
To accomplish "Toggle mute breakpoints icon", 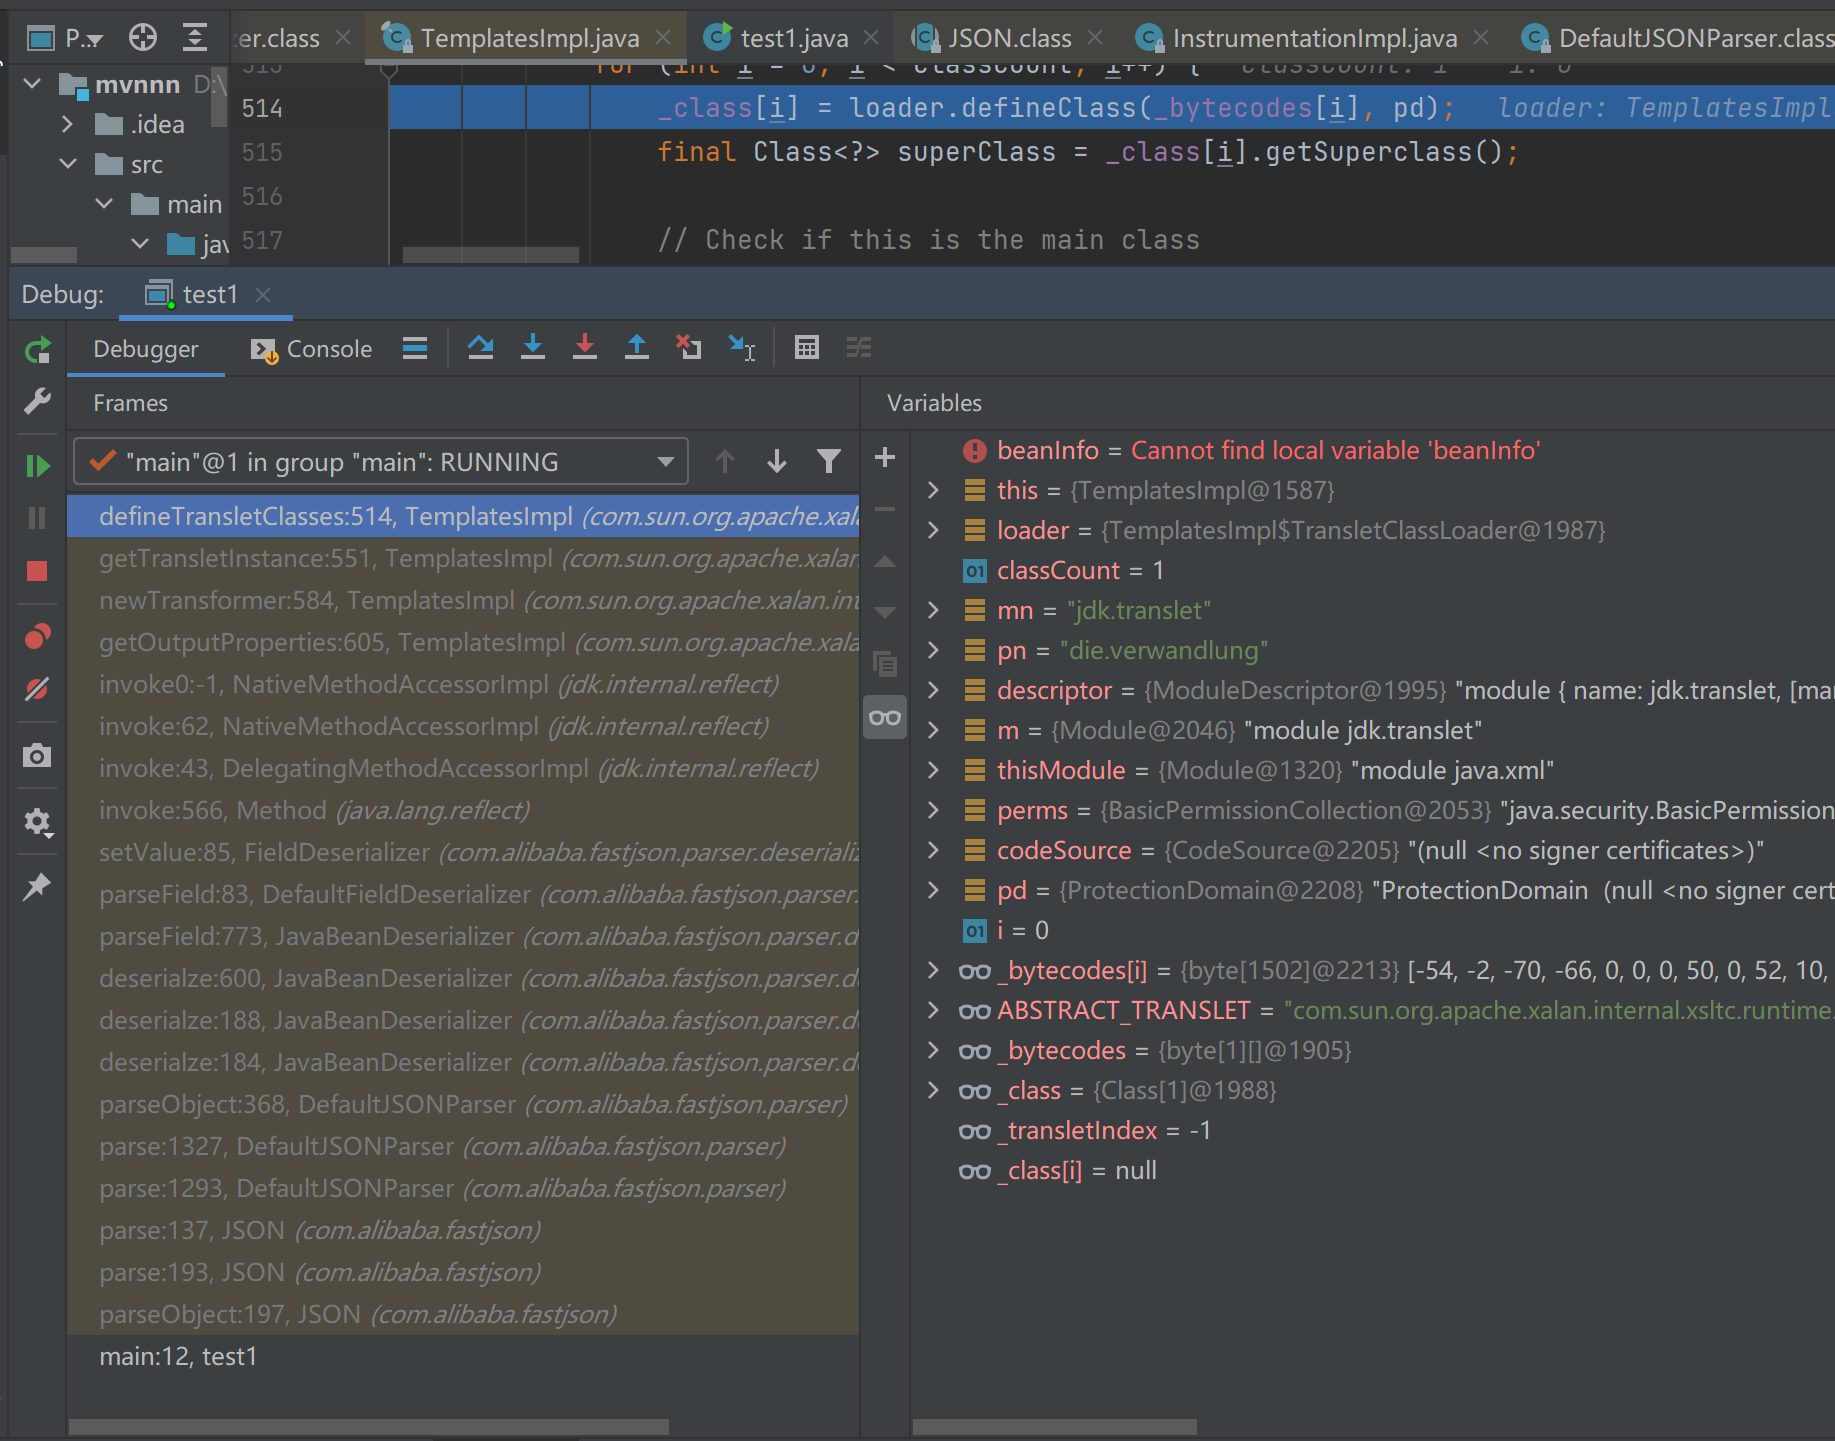I will [37, 689].
